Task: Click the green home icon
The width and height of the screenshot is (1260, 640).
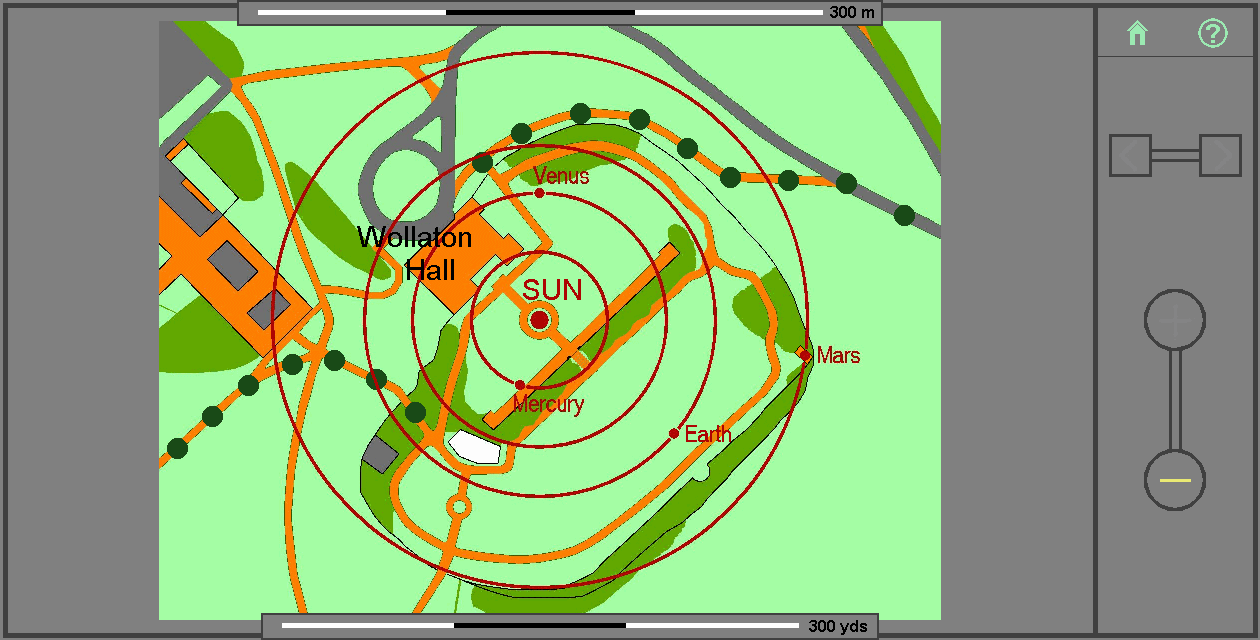Action: 1137,34
